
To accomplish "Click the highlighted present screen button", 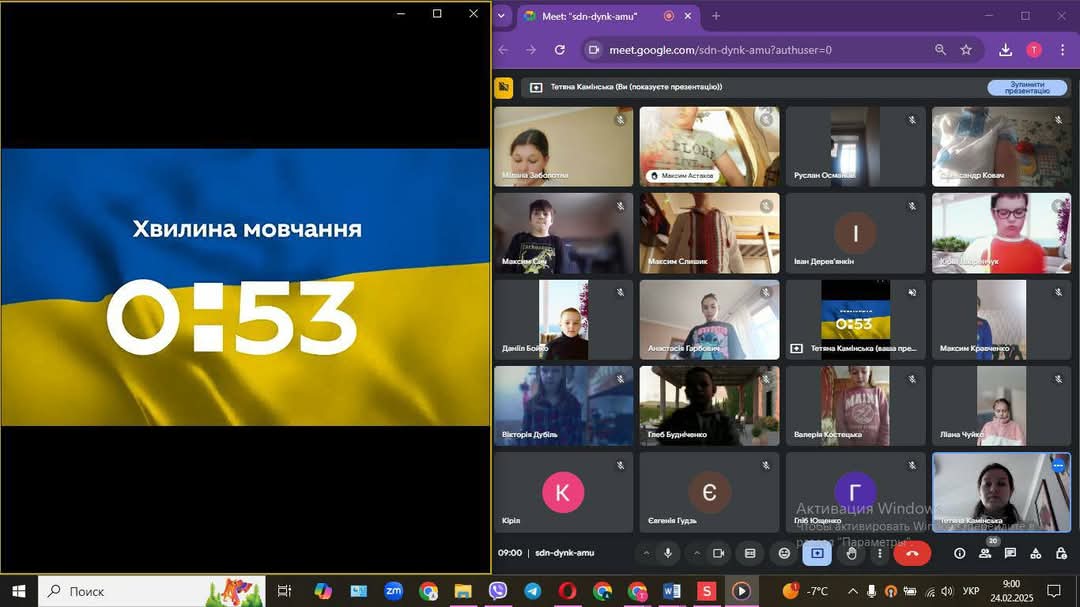I will 818,553.
